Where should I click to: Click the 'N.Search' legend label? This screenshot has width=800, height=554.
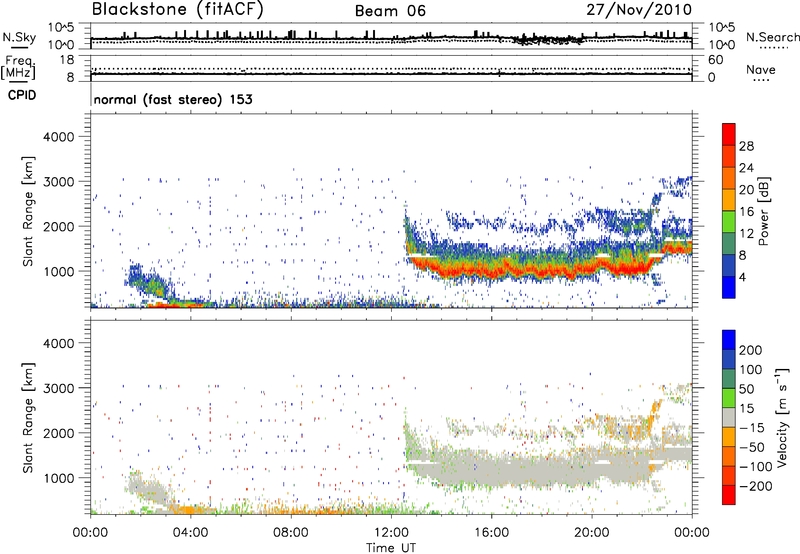click(772, 37)
